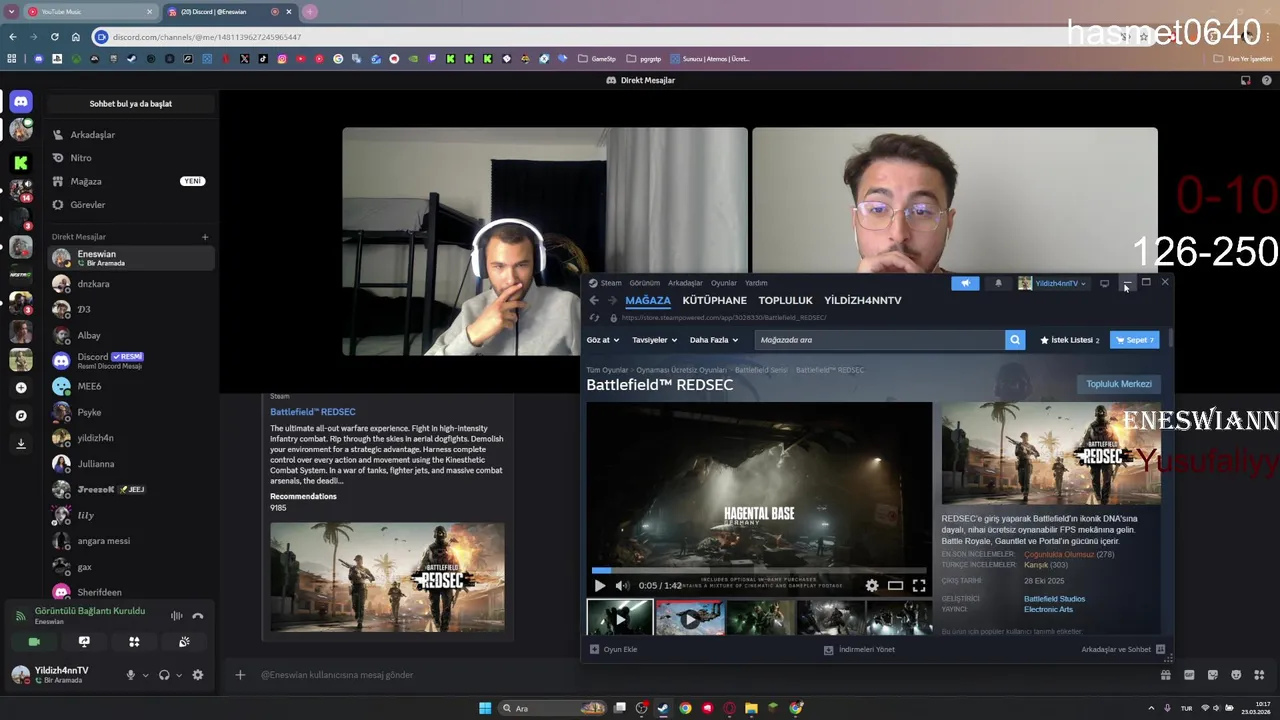The height and width of the screenshot is (720, 1280).
Task: Toggle Steam trailer fullscreen
Action: coord(918,586)
